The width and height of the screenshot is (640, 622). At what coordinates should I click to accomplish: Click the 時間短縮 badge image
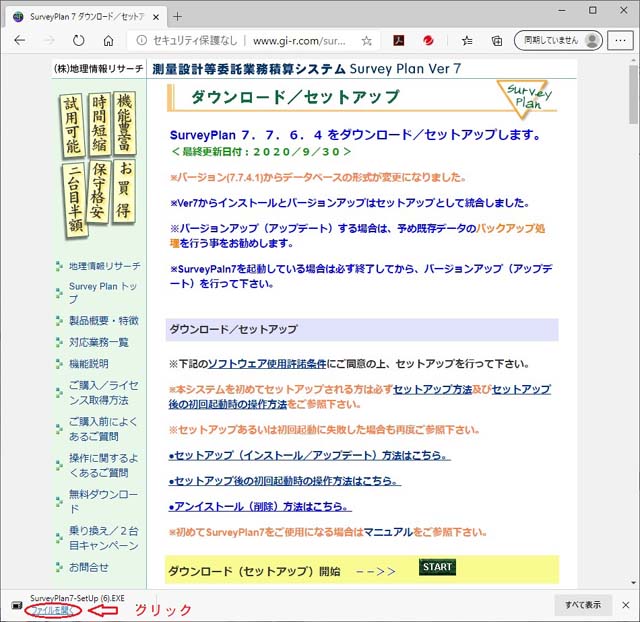point(99,124)
